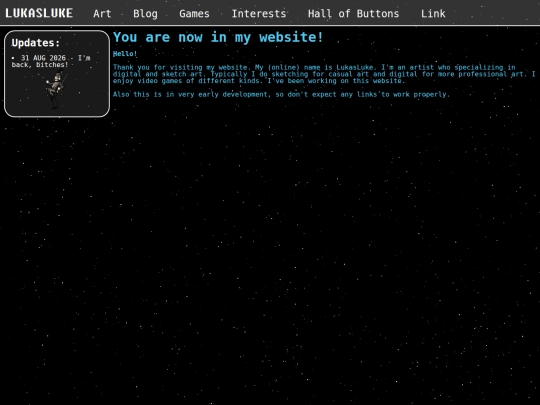This screenshot has height=405, width=540.
Task: Select the '31 AUG 2026' update entry
Action: coord(51,61)
